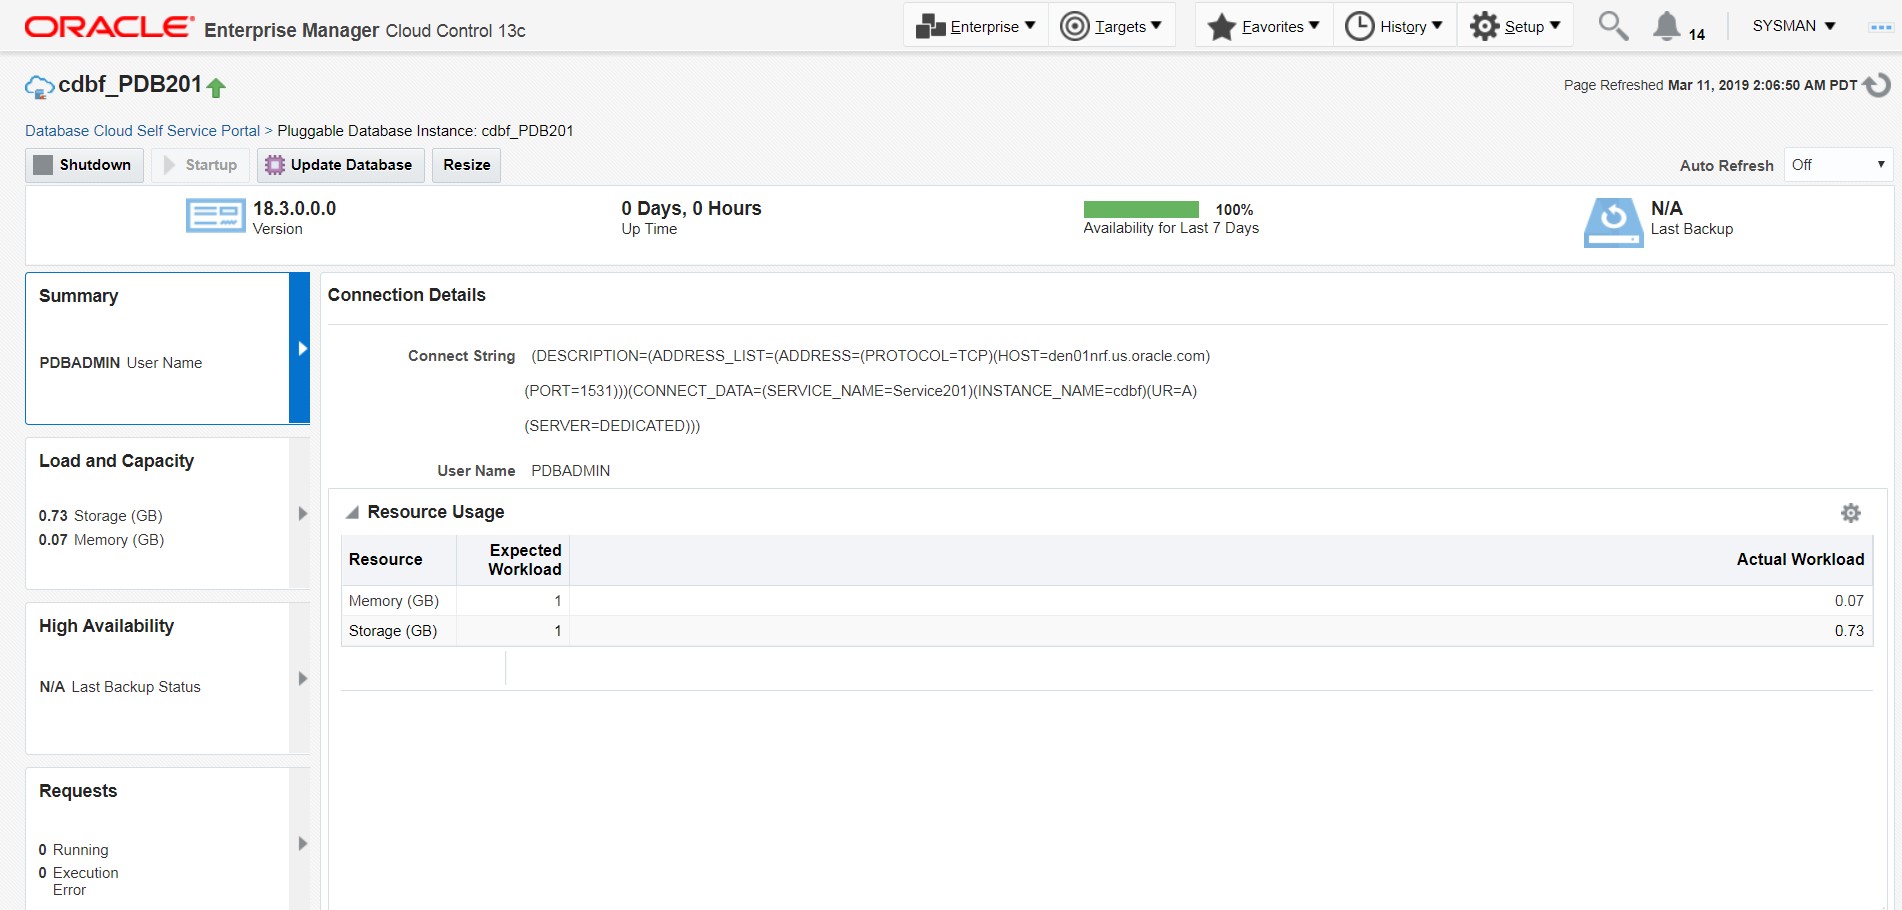Click the PDBADMIN value under Connection Details
This screenshot has width=1902, height=910.
click(x=570, y=471)
